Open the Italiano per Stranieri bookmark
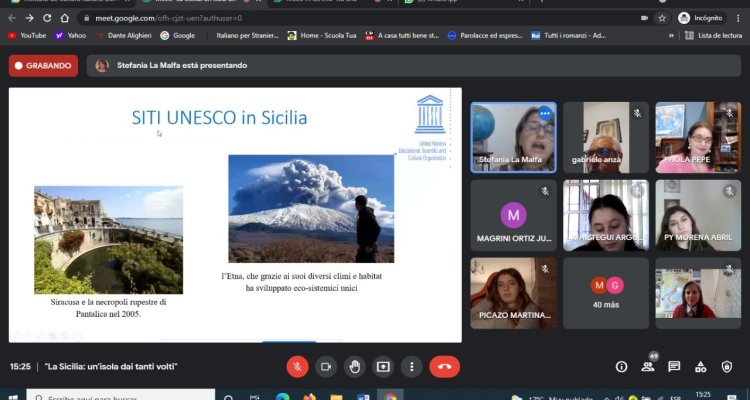The image size is (750, 400). [242, 35]
